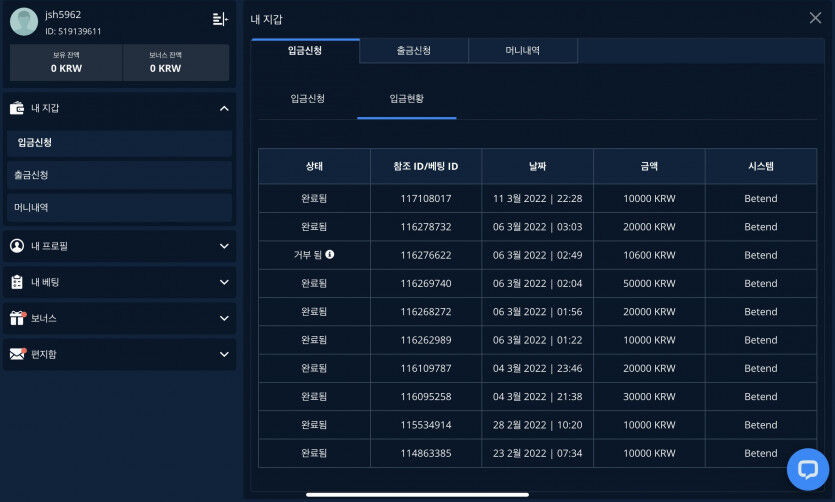Expand the 보너스 section chevron

click(224, 318)
